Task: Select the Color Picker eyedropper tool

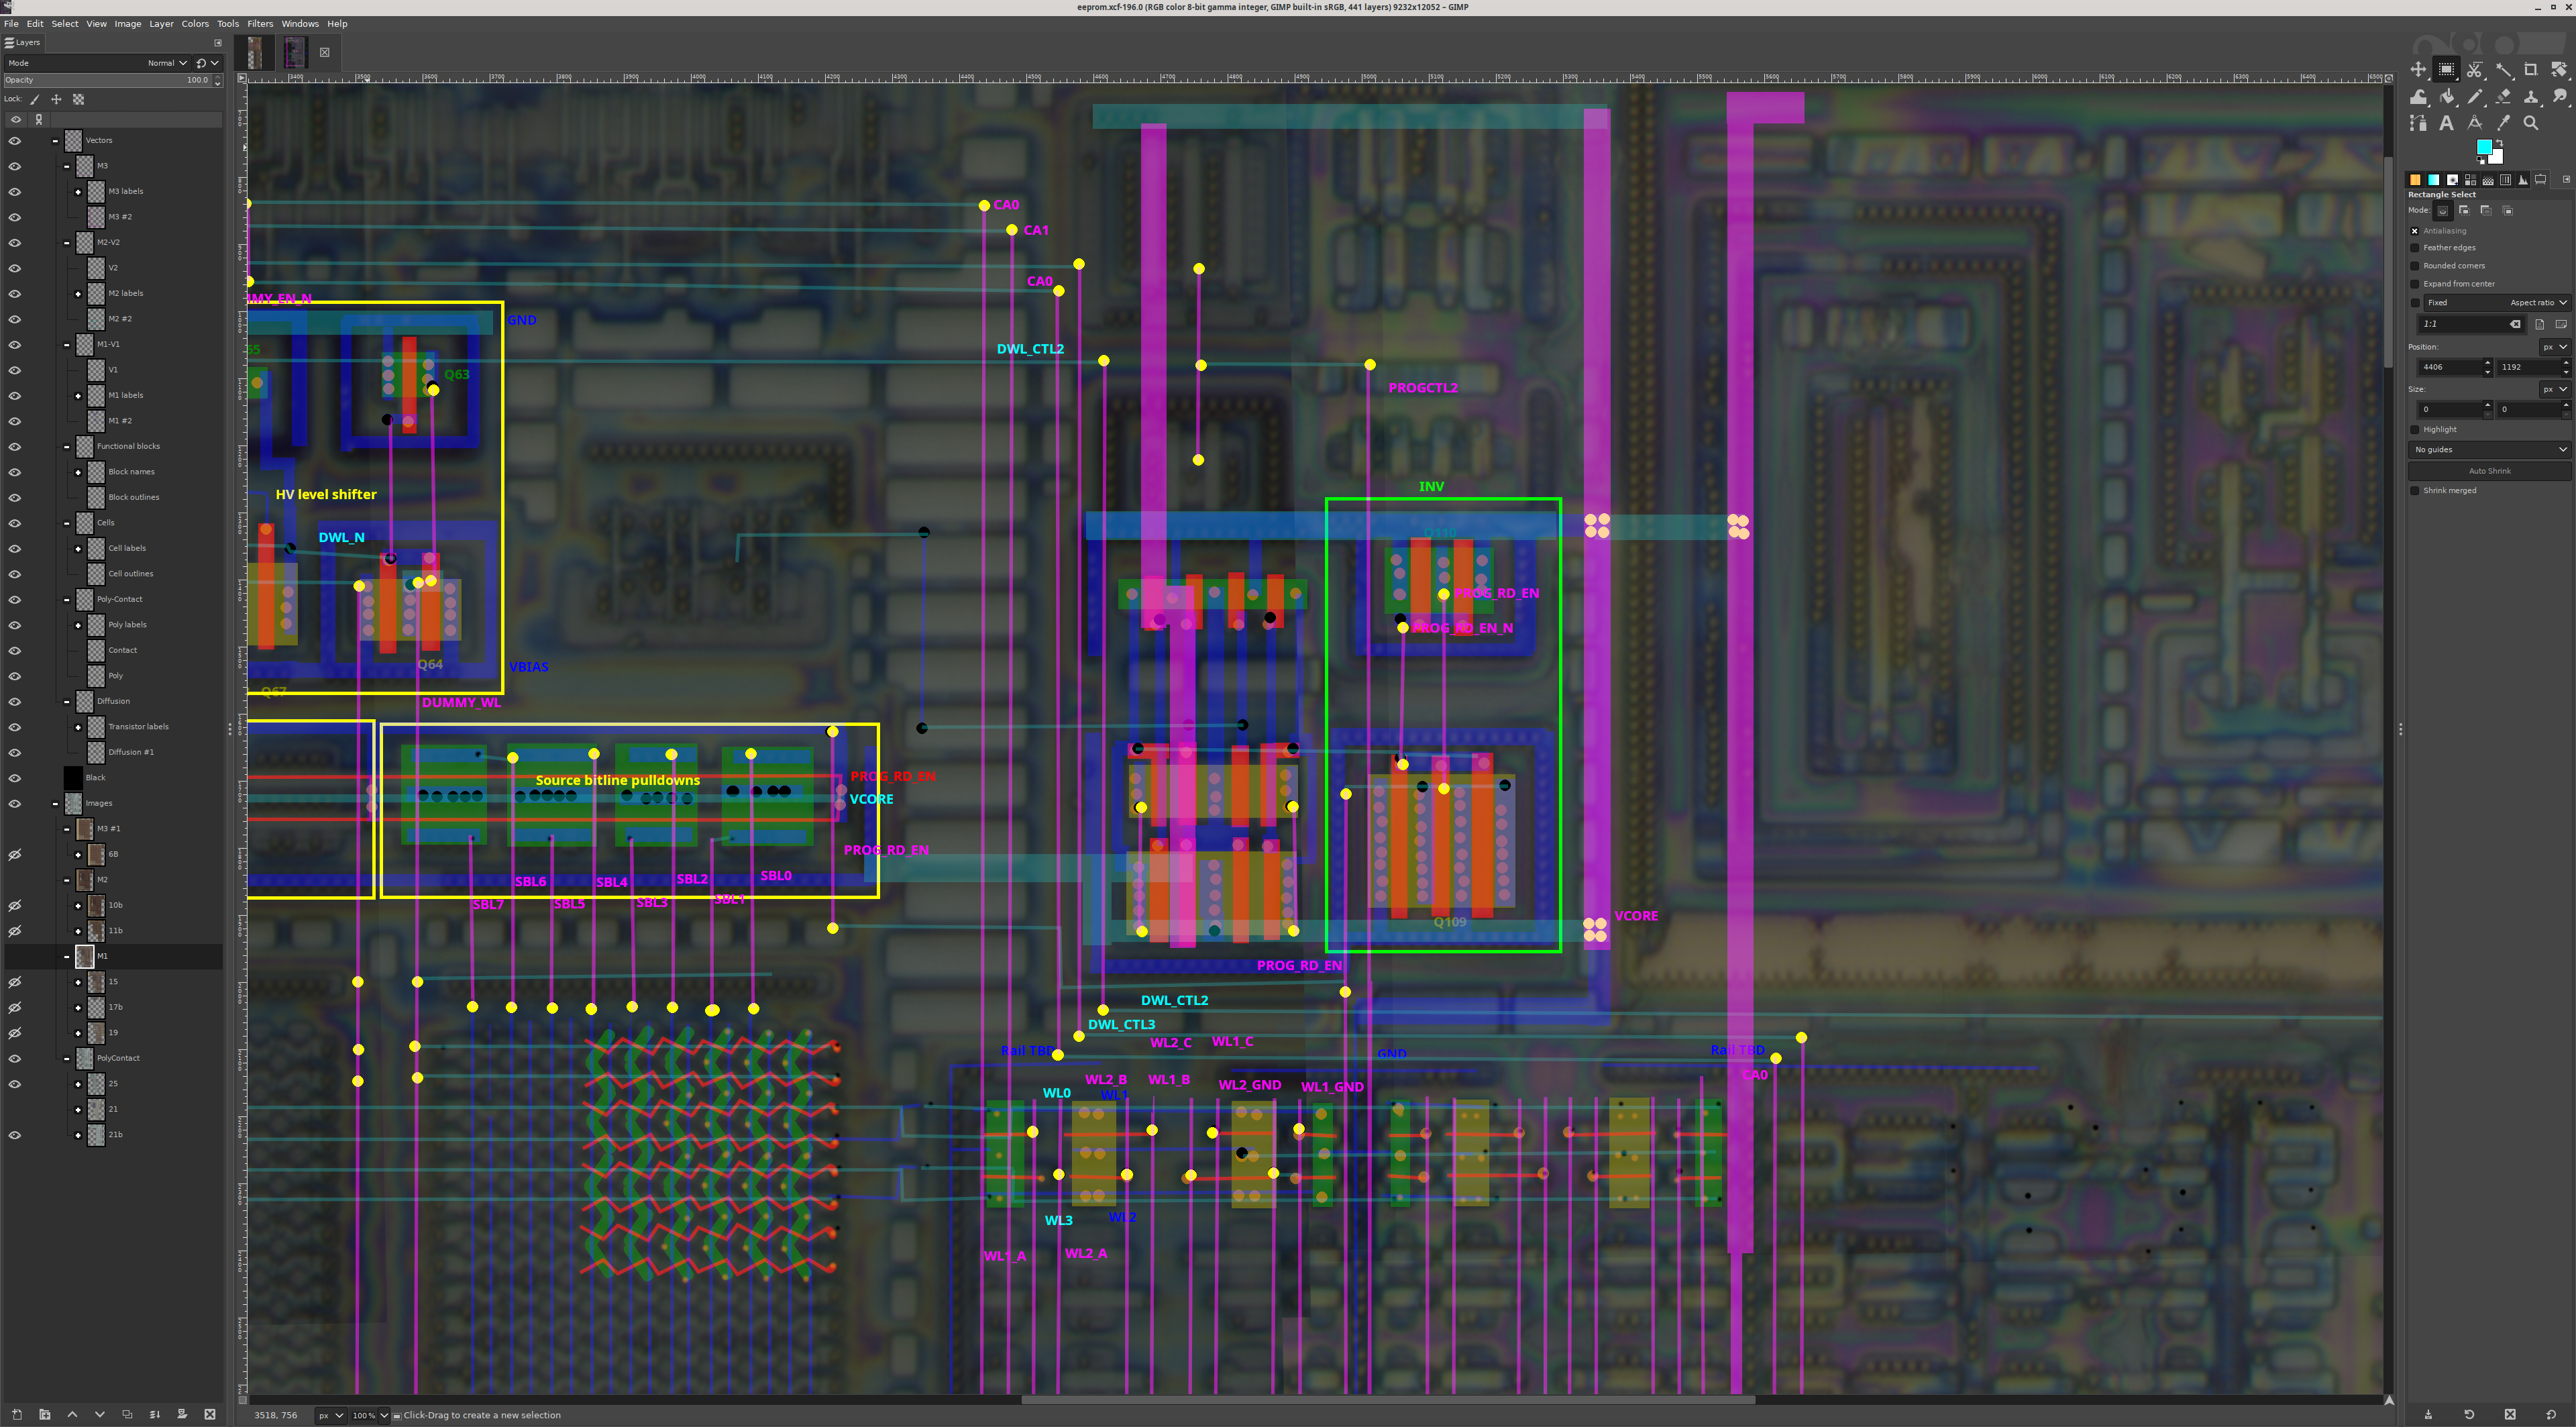Action: coord(2503,123)
